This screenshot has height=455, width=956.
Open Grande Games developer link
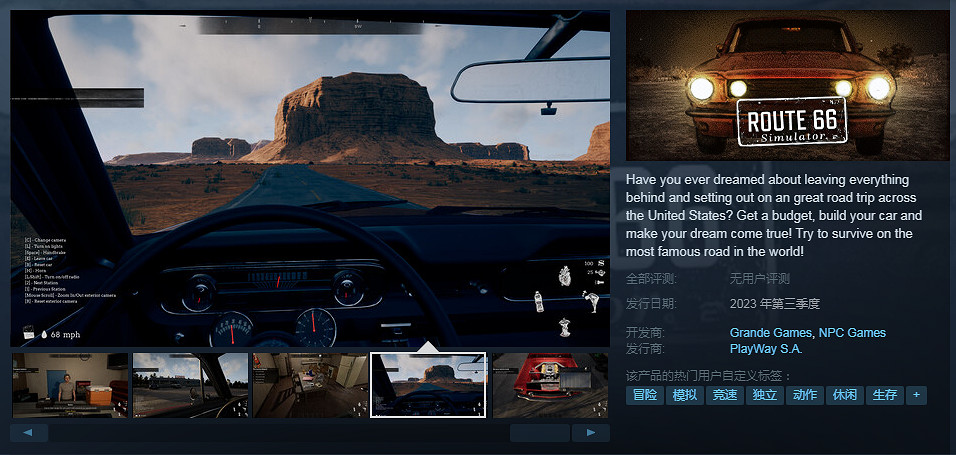click(770, 332)
